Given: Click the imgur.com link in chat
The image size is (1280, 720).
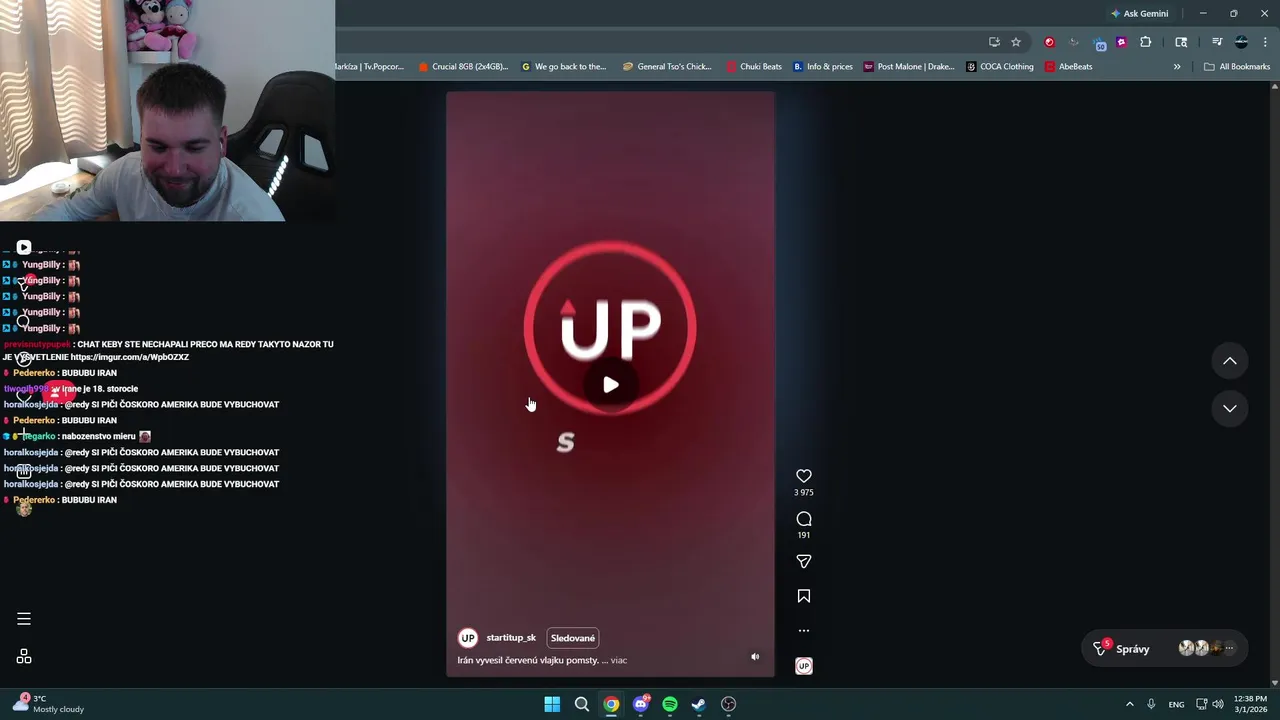Looking at the screenshot, I should coord(129,357).
